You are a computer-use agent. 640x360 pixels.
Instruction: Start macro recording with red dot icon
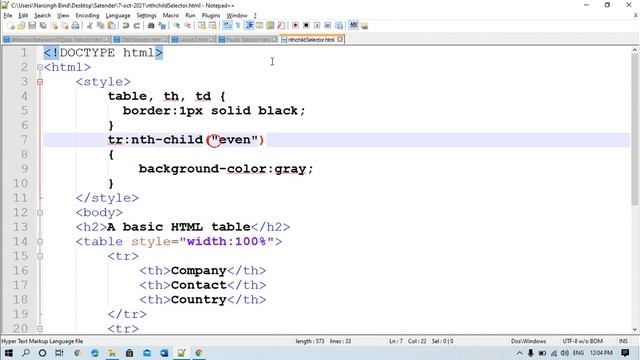click(296, 26)
